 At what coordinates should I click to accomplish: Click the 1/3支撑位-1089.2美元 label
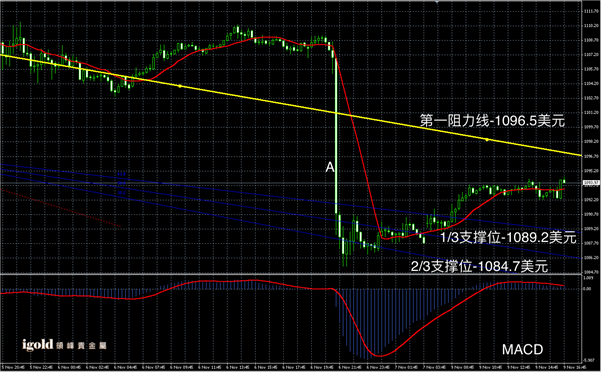508,237
